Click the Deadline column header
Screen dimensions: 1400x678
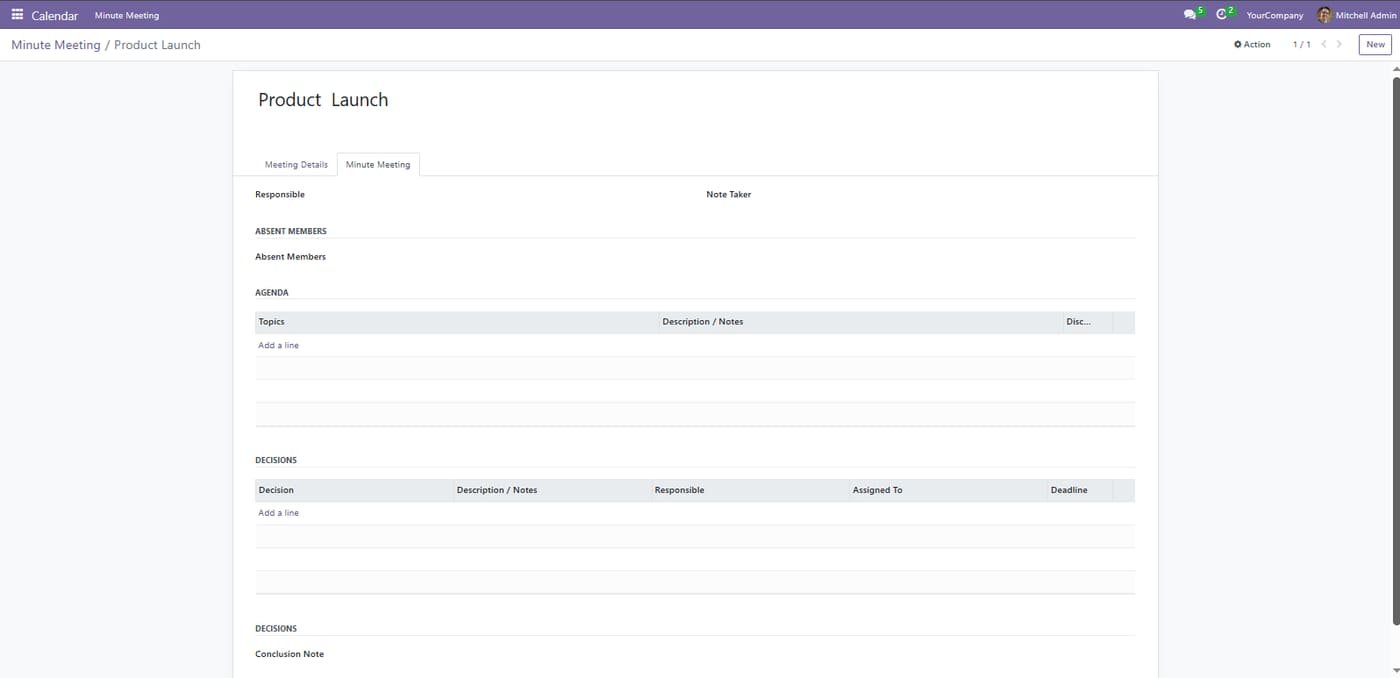click(x=1080, y=490)
